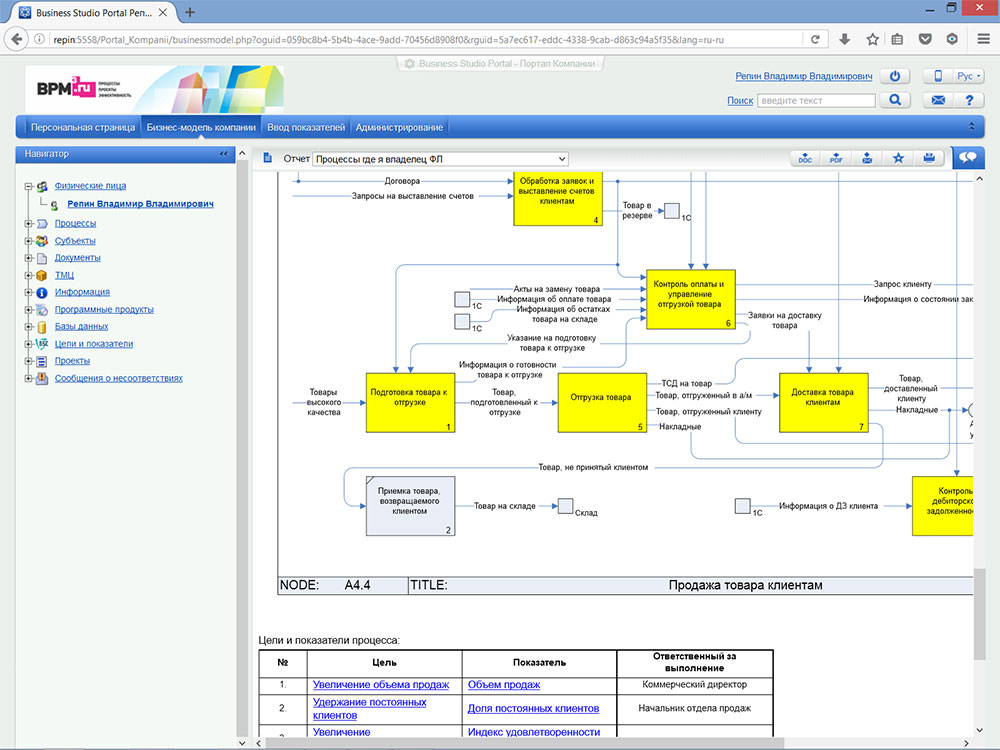This screenshot has height=750, width=1000.
Task: Switch to mobile view via phone icon
Action: pos(939,77)
